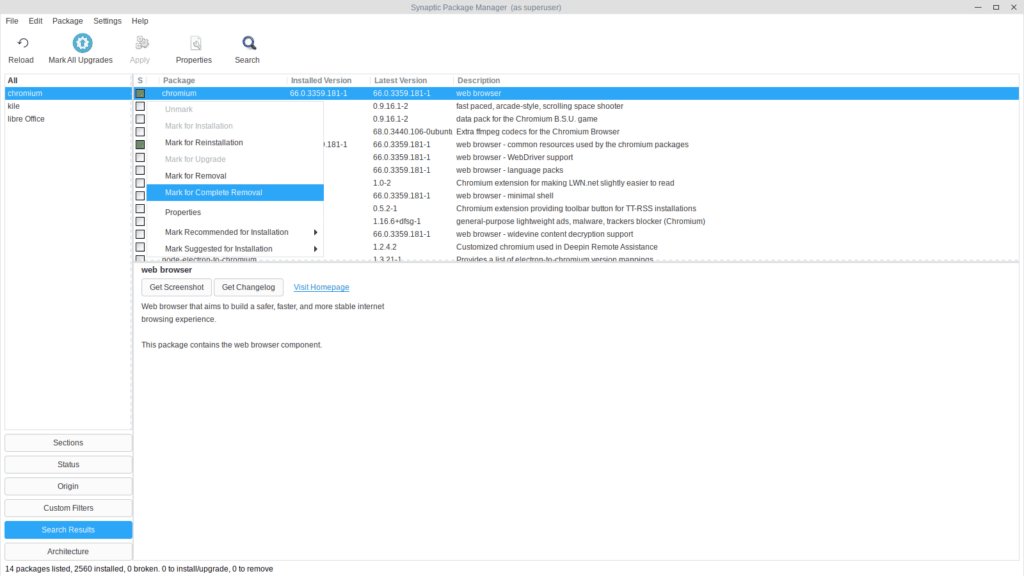The image size is (1024, 576).
Task: Click the Custom Filters button
Action: pyautogui.click(x=68, y=508)
